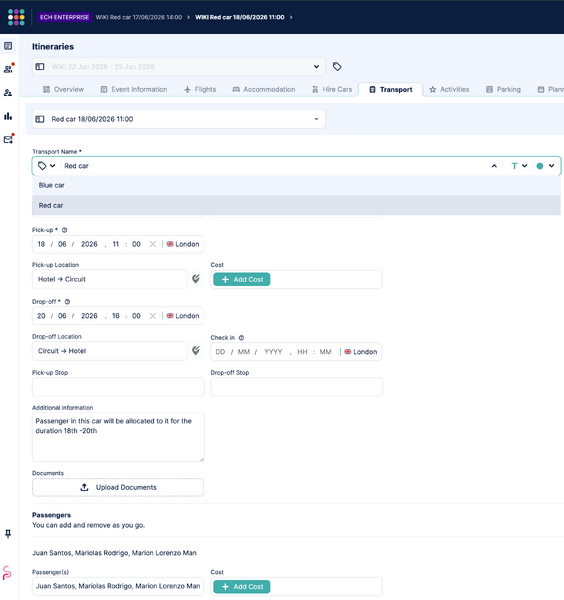This screenshot has width=564, height=600.
Task: Select Red car from the dropdown list
Action: (296, 205)
